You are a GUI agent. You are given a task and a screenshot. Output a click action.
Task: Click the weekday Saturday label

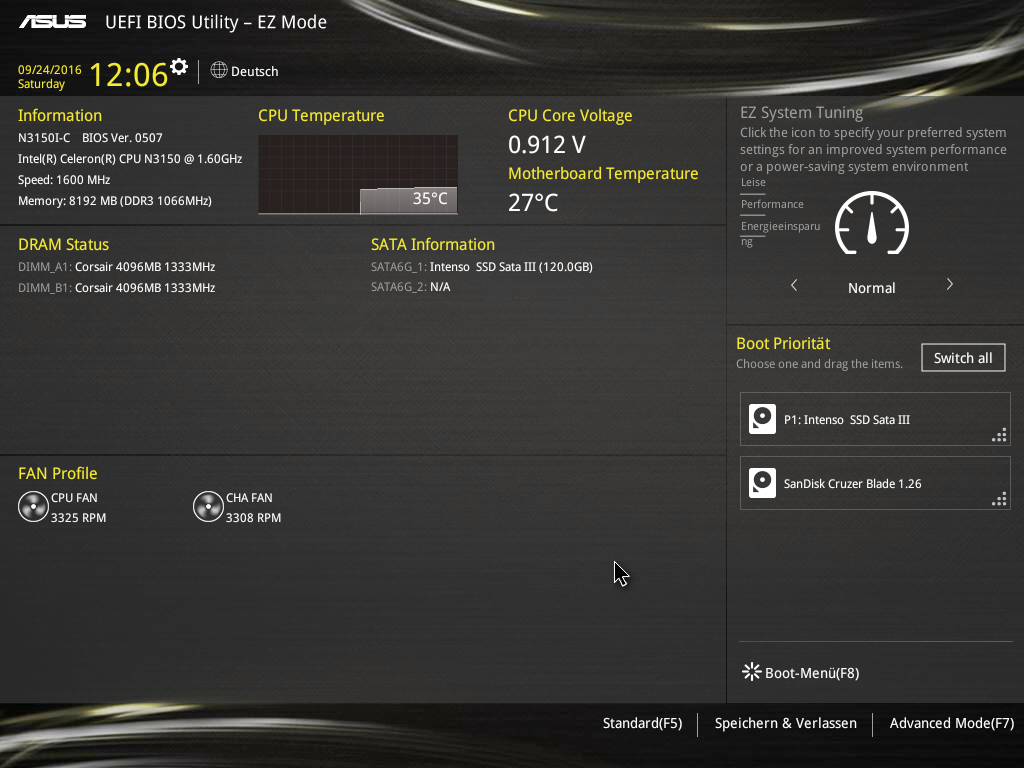[41, 84]
